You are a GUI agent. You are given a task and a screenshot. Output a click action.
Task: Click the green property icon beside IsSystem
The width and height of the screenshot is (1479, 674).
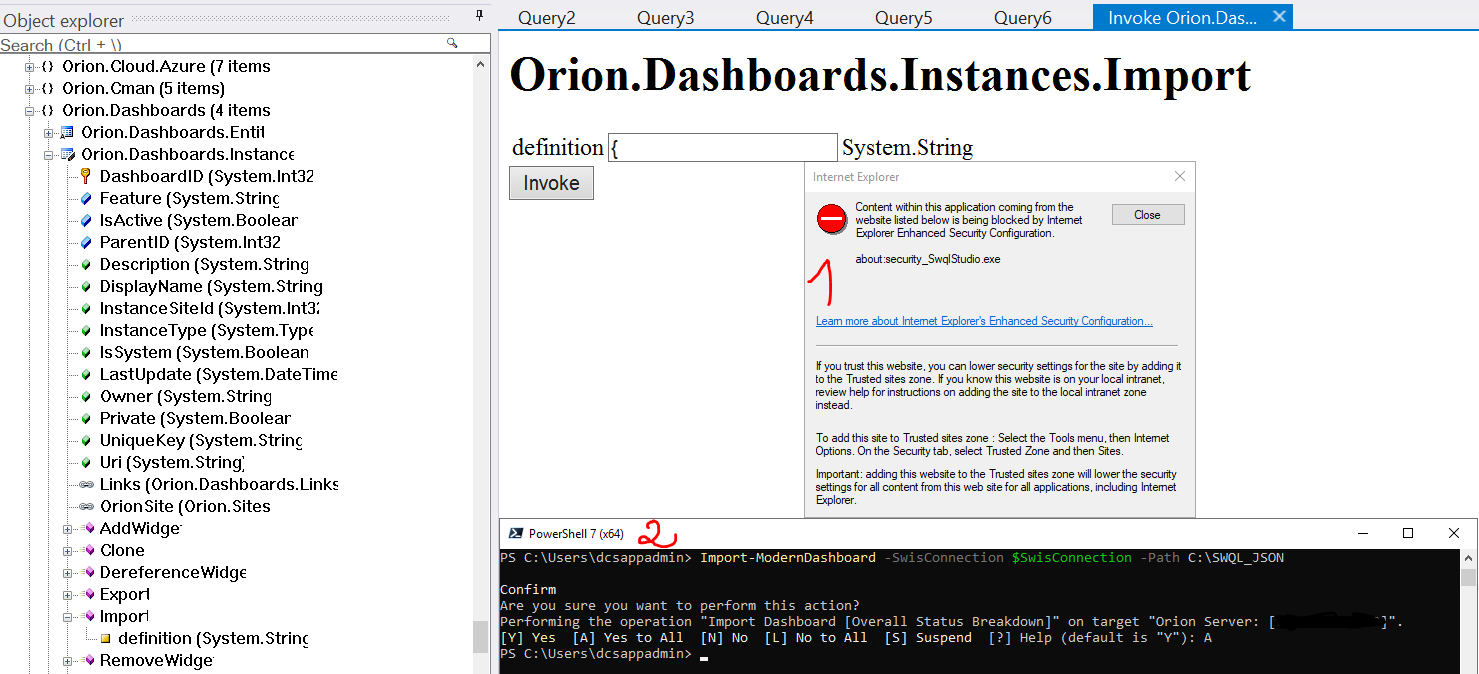click(86, 353)
